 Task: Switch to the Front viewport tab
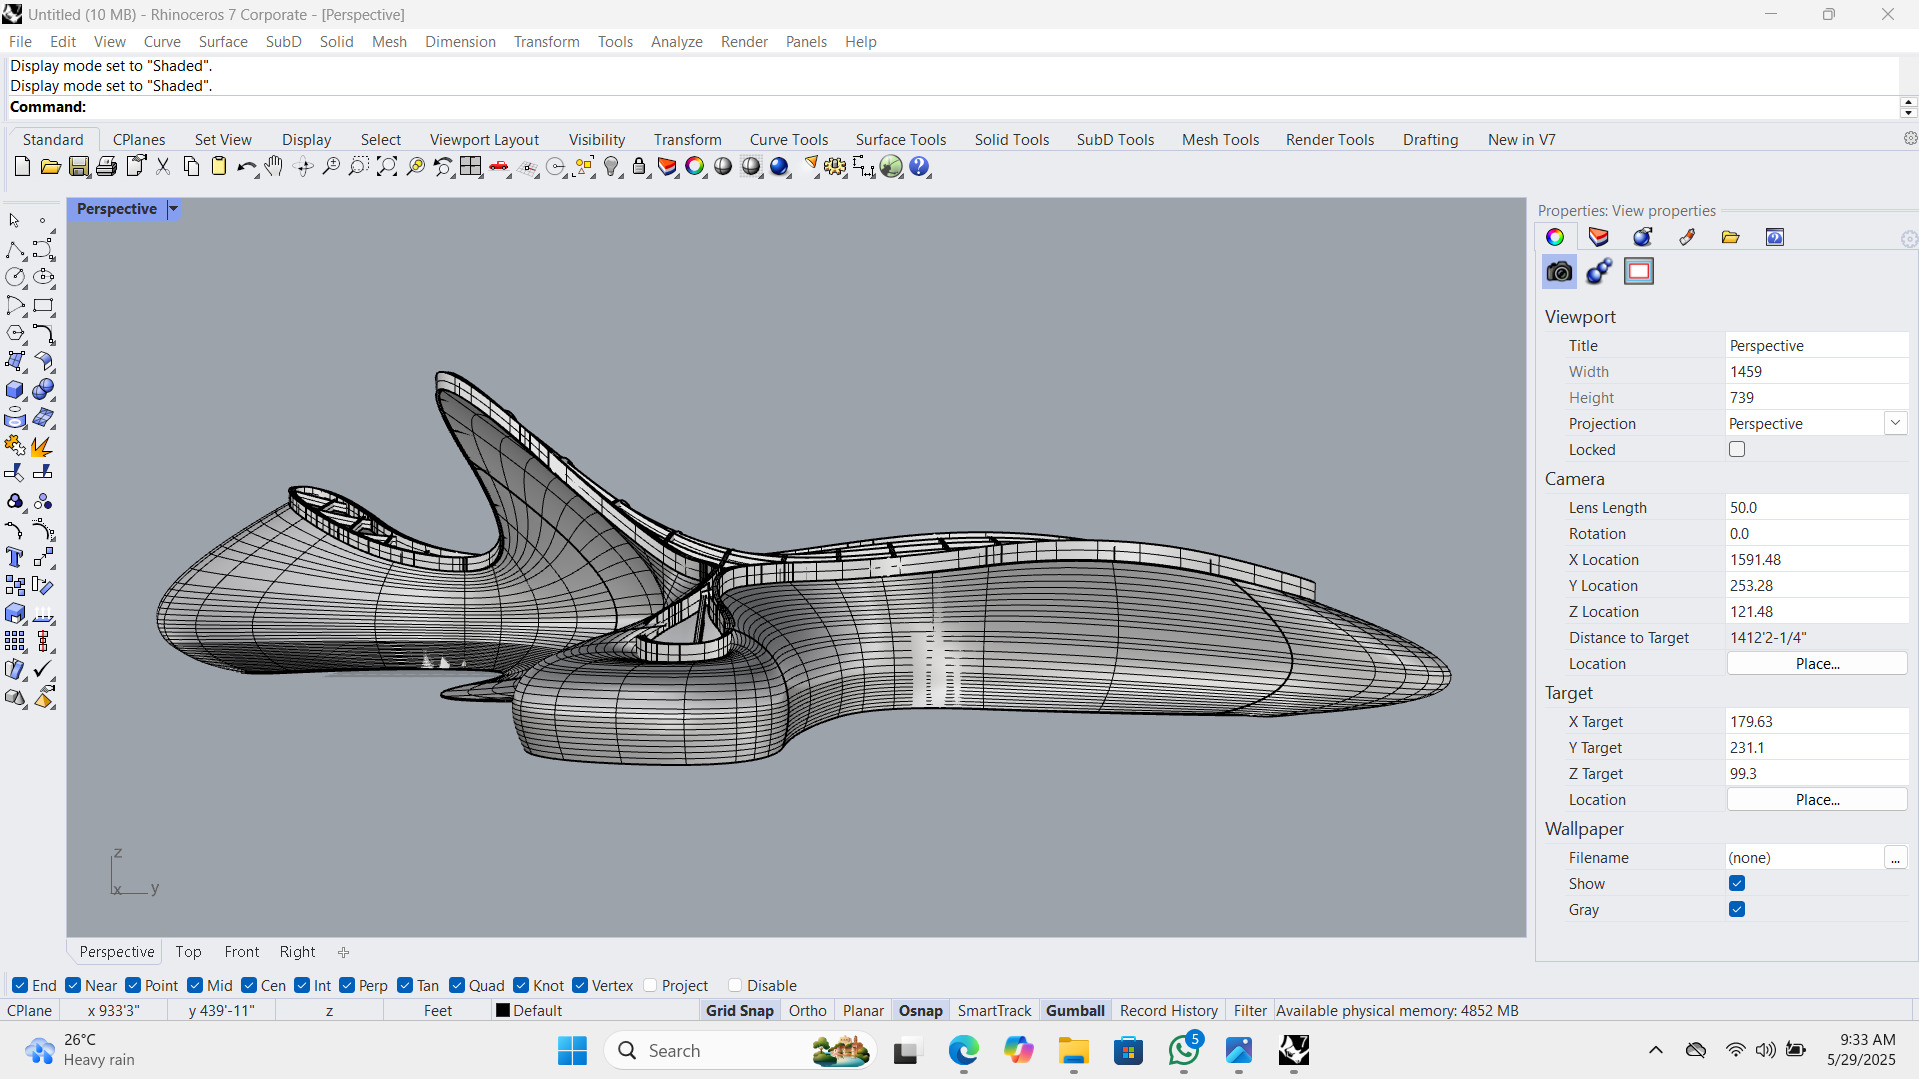[x=241, y=952]
